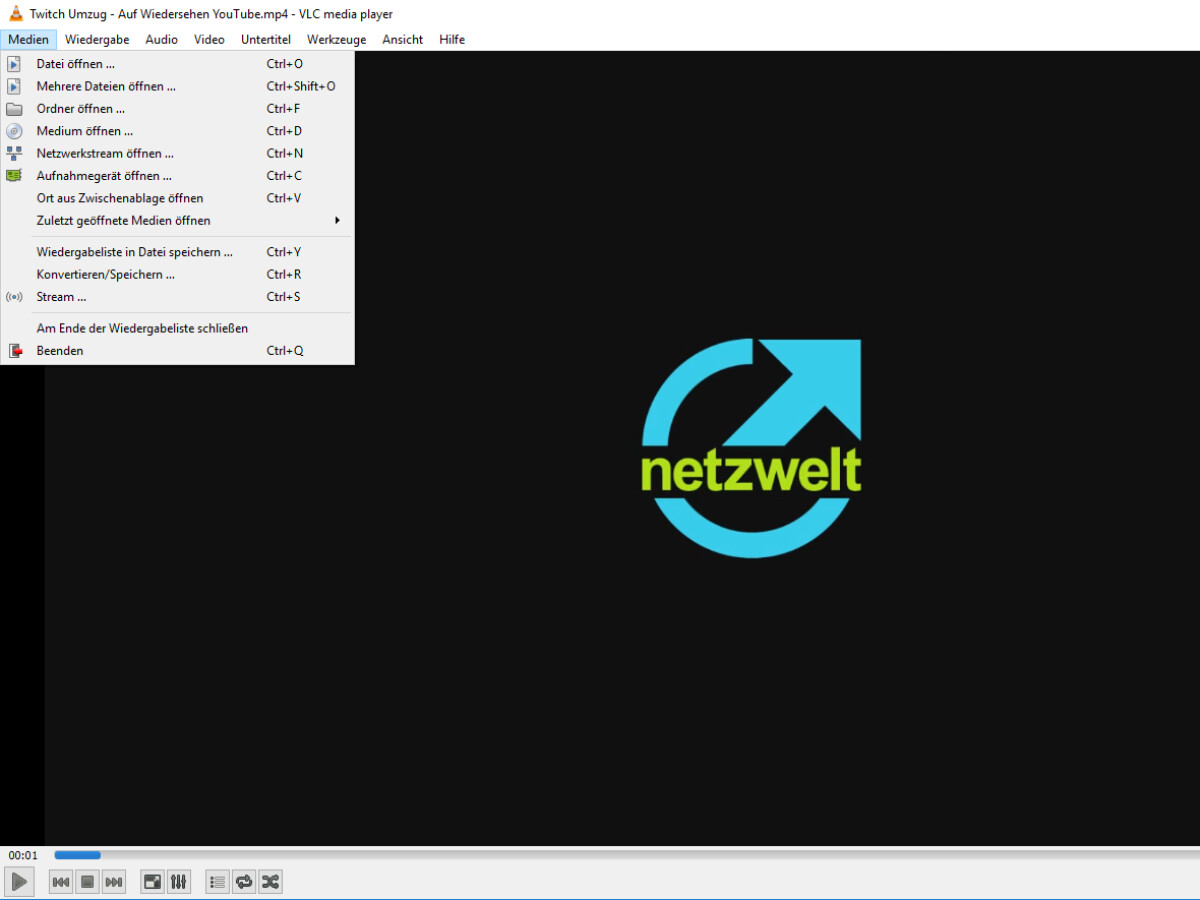Select 'Ort aus Zwischenablage öffnen'
Image resolution: width=1200 pixels, height=900 pixels.
(x=177, y=198)
